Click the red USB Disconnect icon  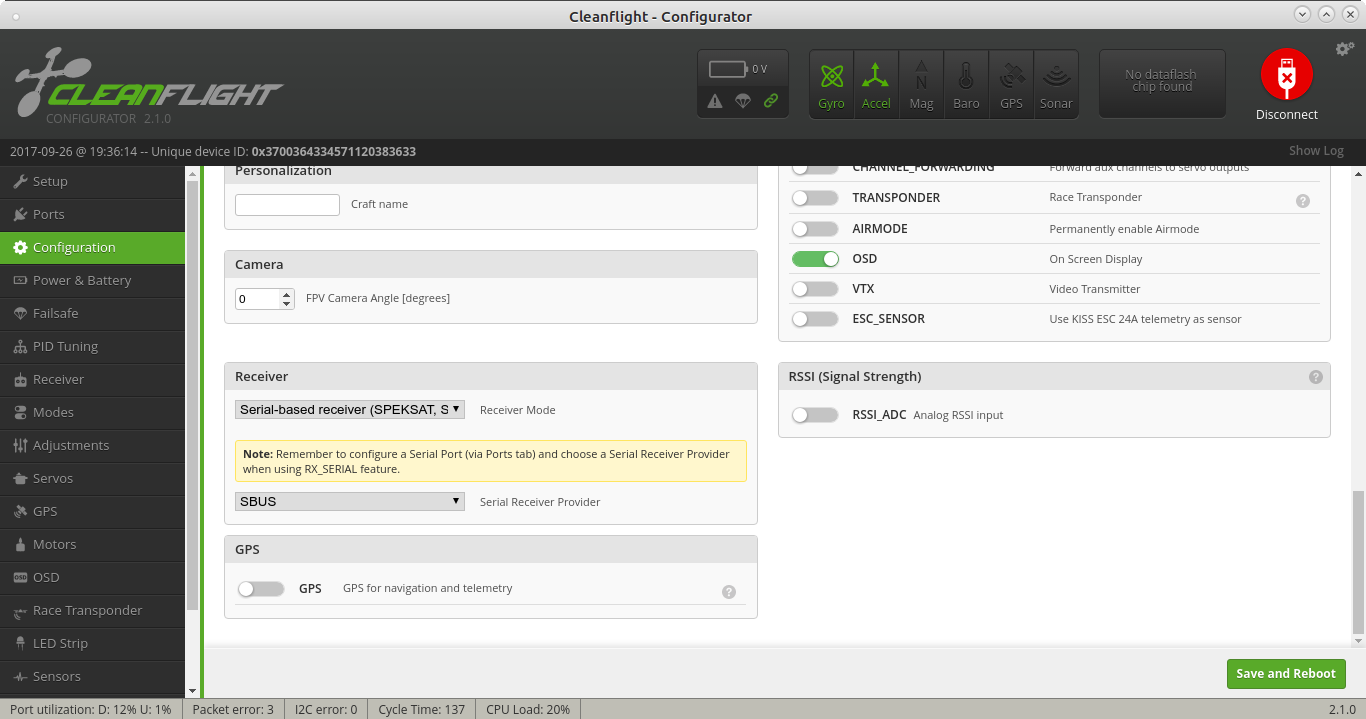coord(1287,75)
